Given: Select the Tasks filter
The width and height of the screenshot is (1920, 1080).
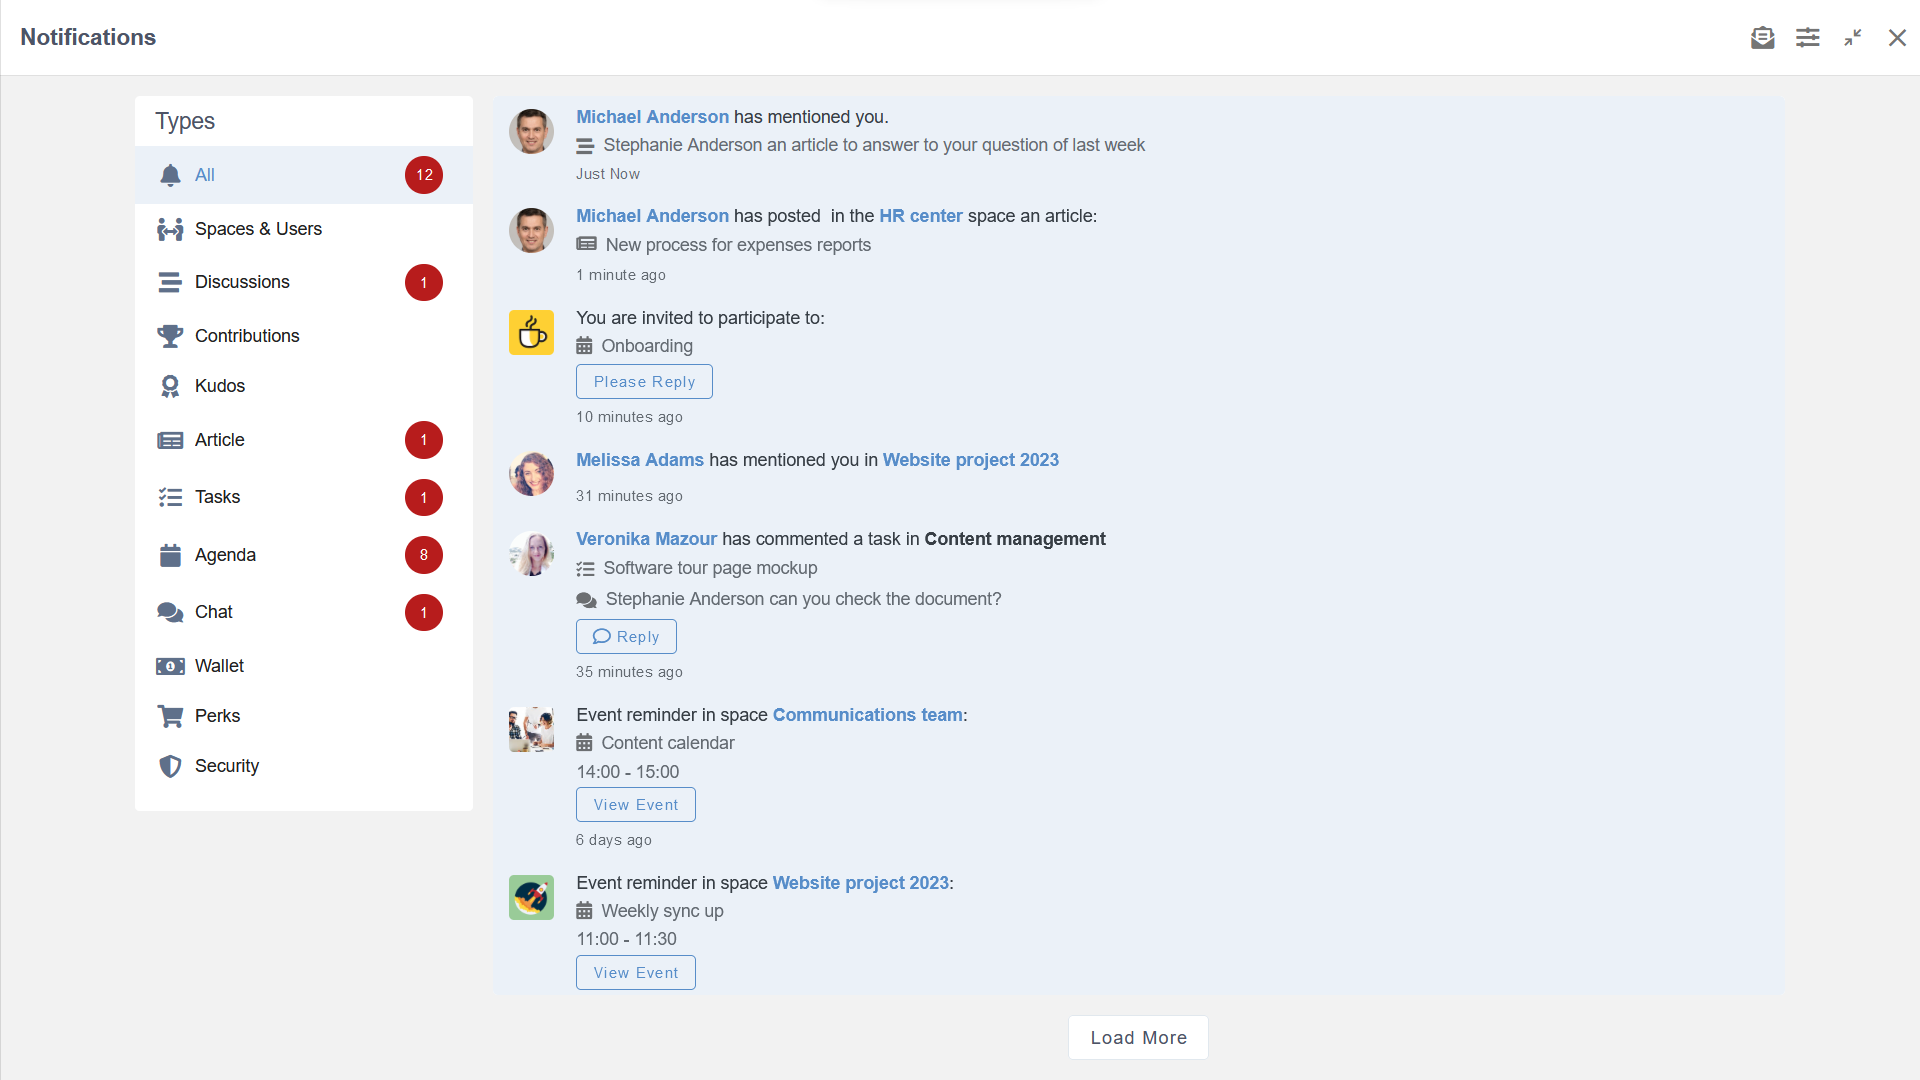Looking at the screenshot, I should point(217,497).
